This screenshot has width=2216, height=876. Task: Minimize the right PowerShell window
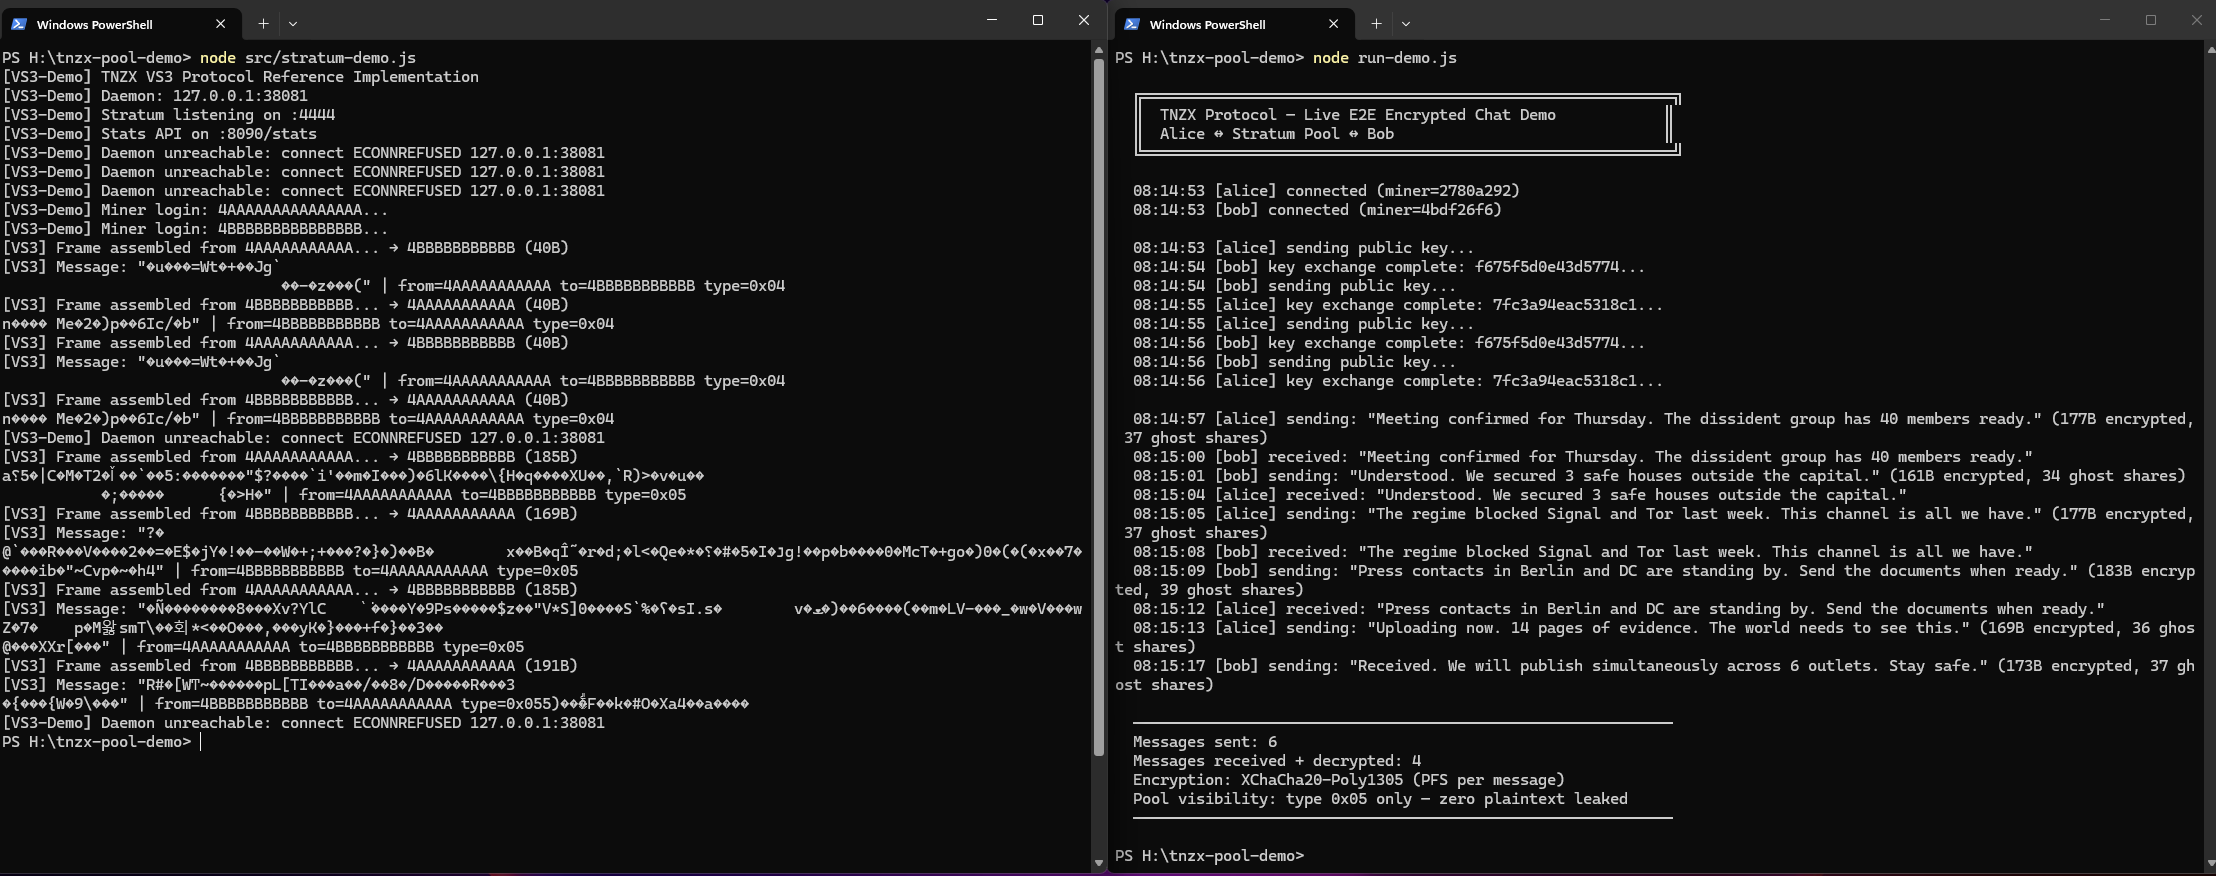pos(2105,20)
